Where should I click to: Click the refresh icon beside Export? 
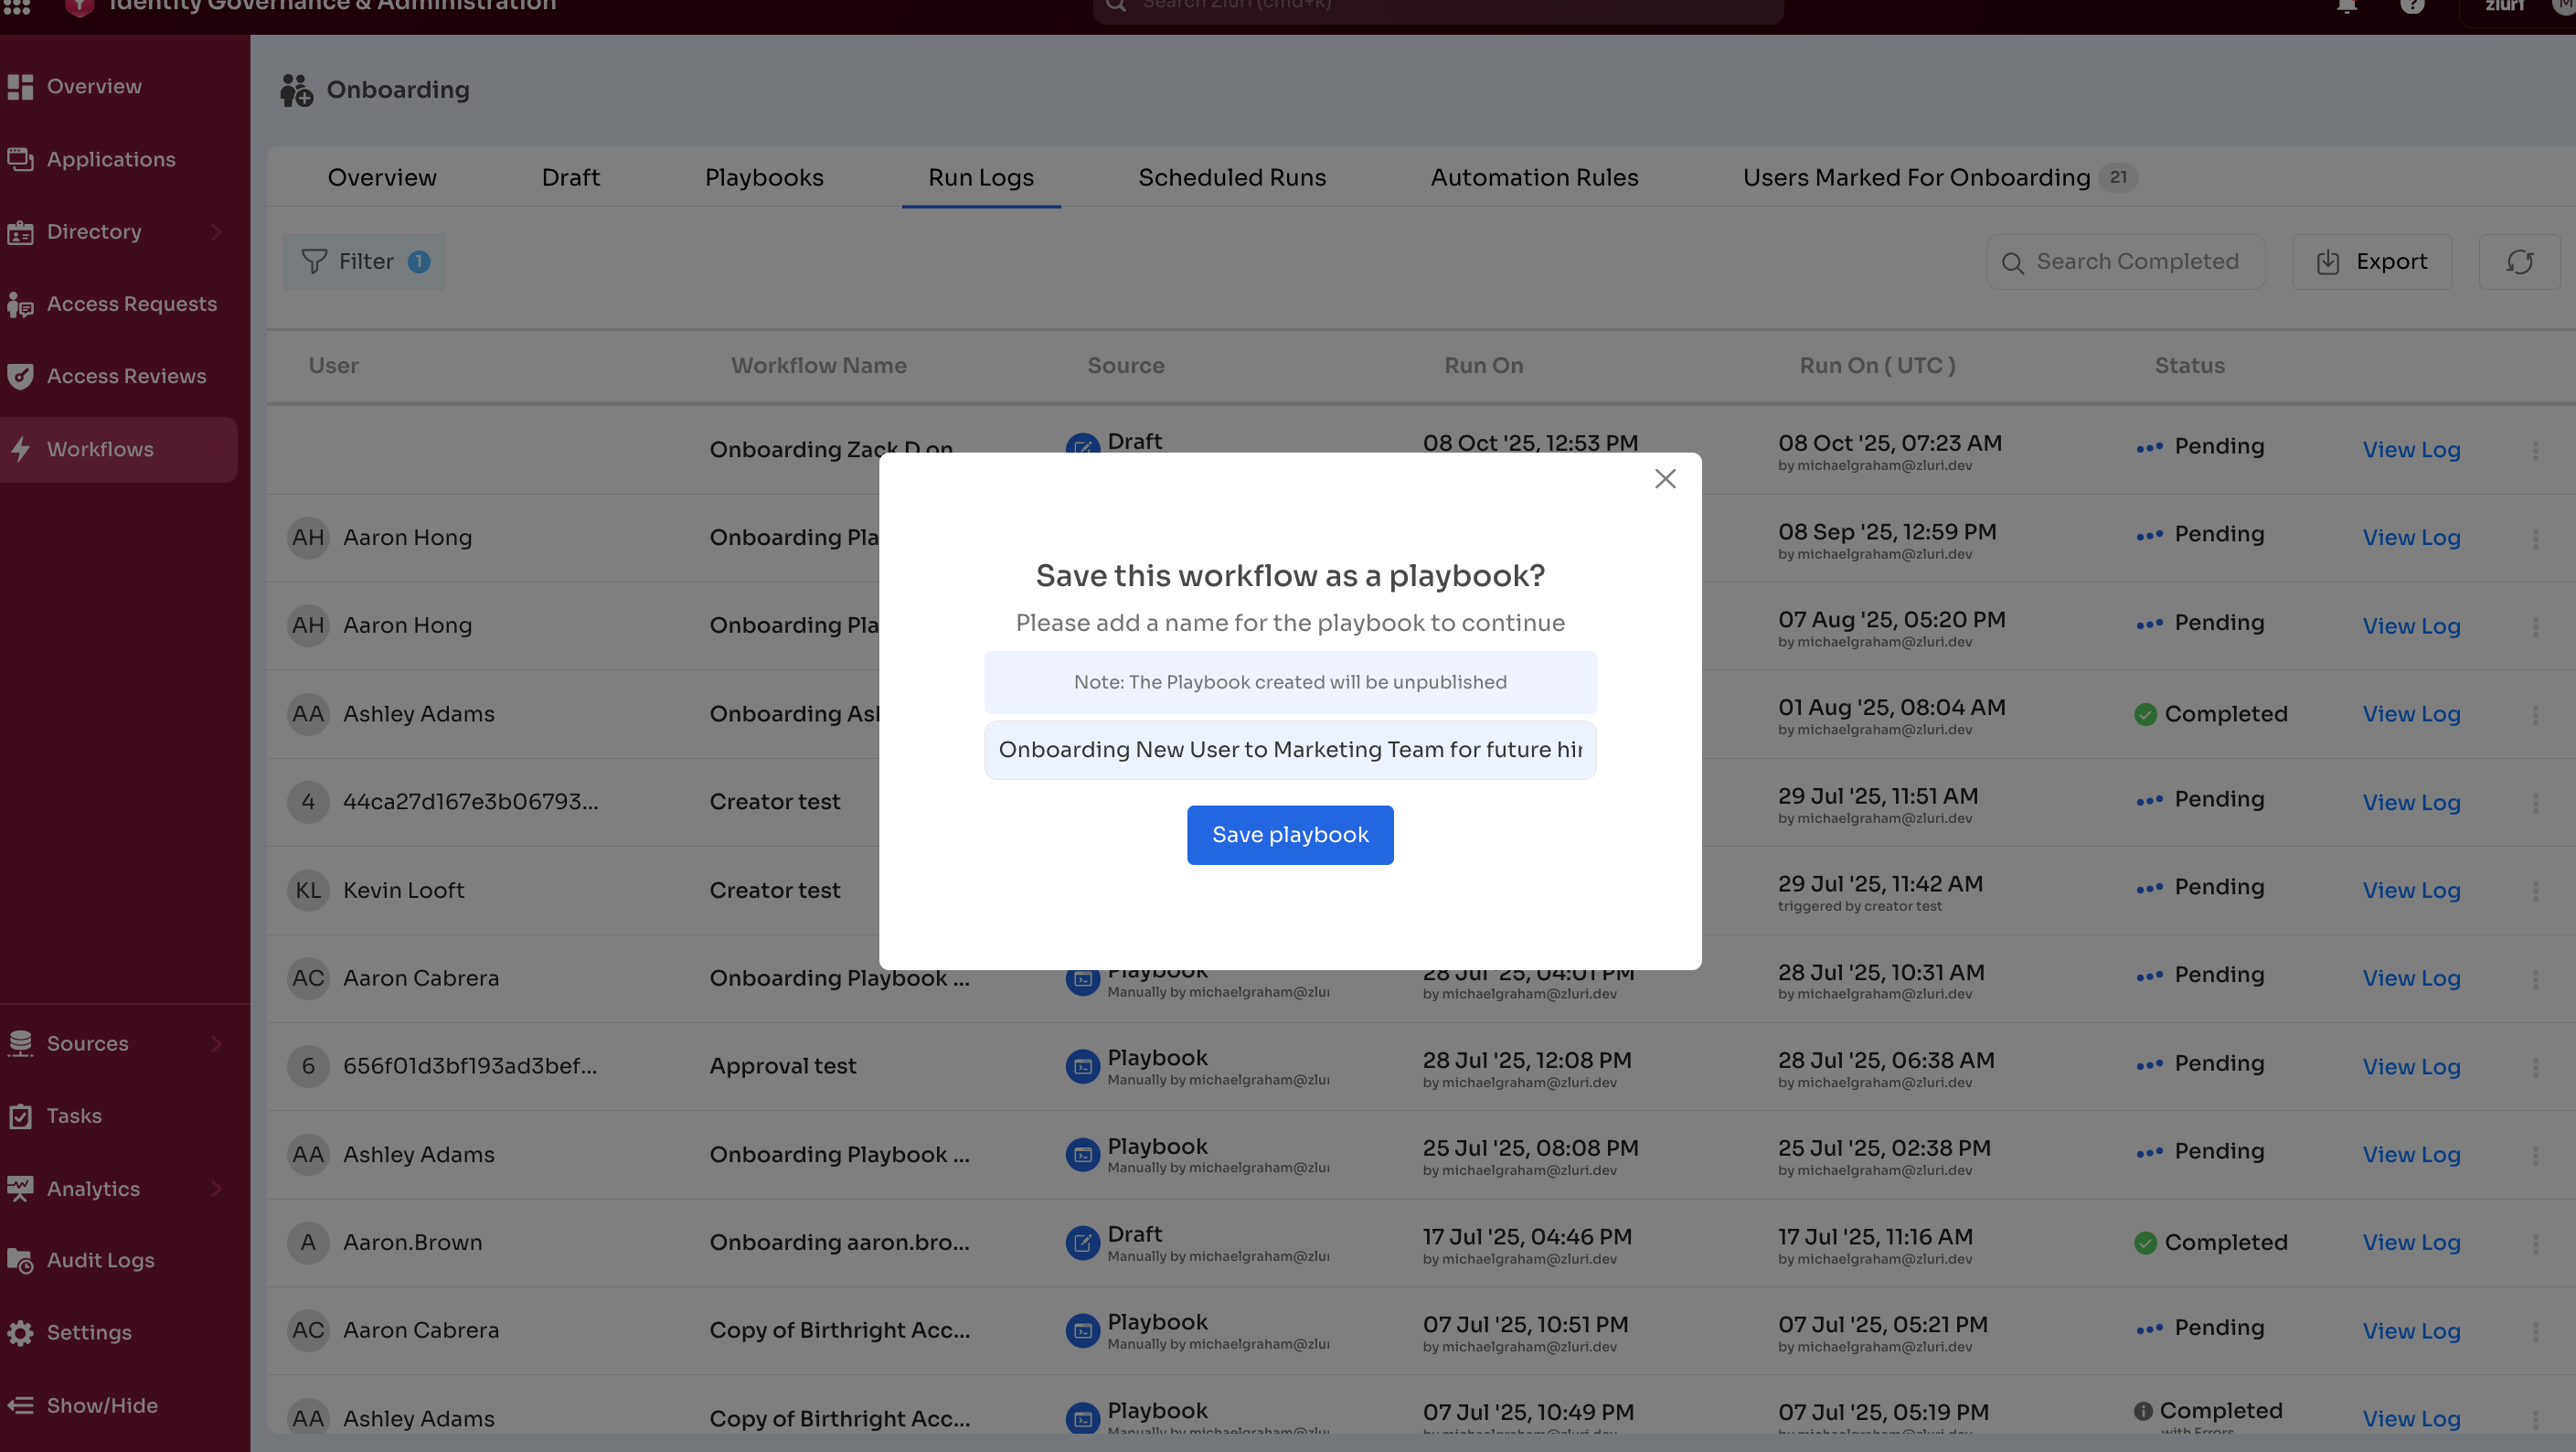click(x=2519, y=262)
